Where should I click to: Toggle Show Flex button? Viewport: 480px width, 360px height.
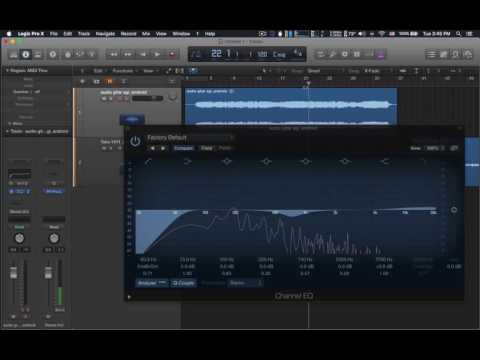pyautogui.click(x=179, y=71)
